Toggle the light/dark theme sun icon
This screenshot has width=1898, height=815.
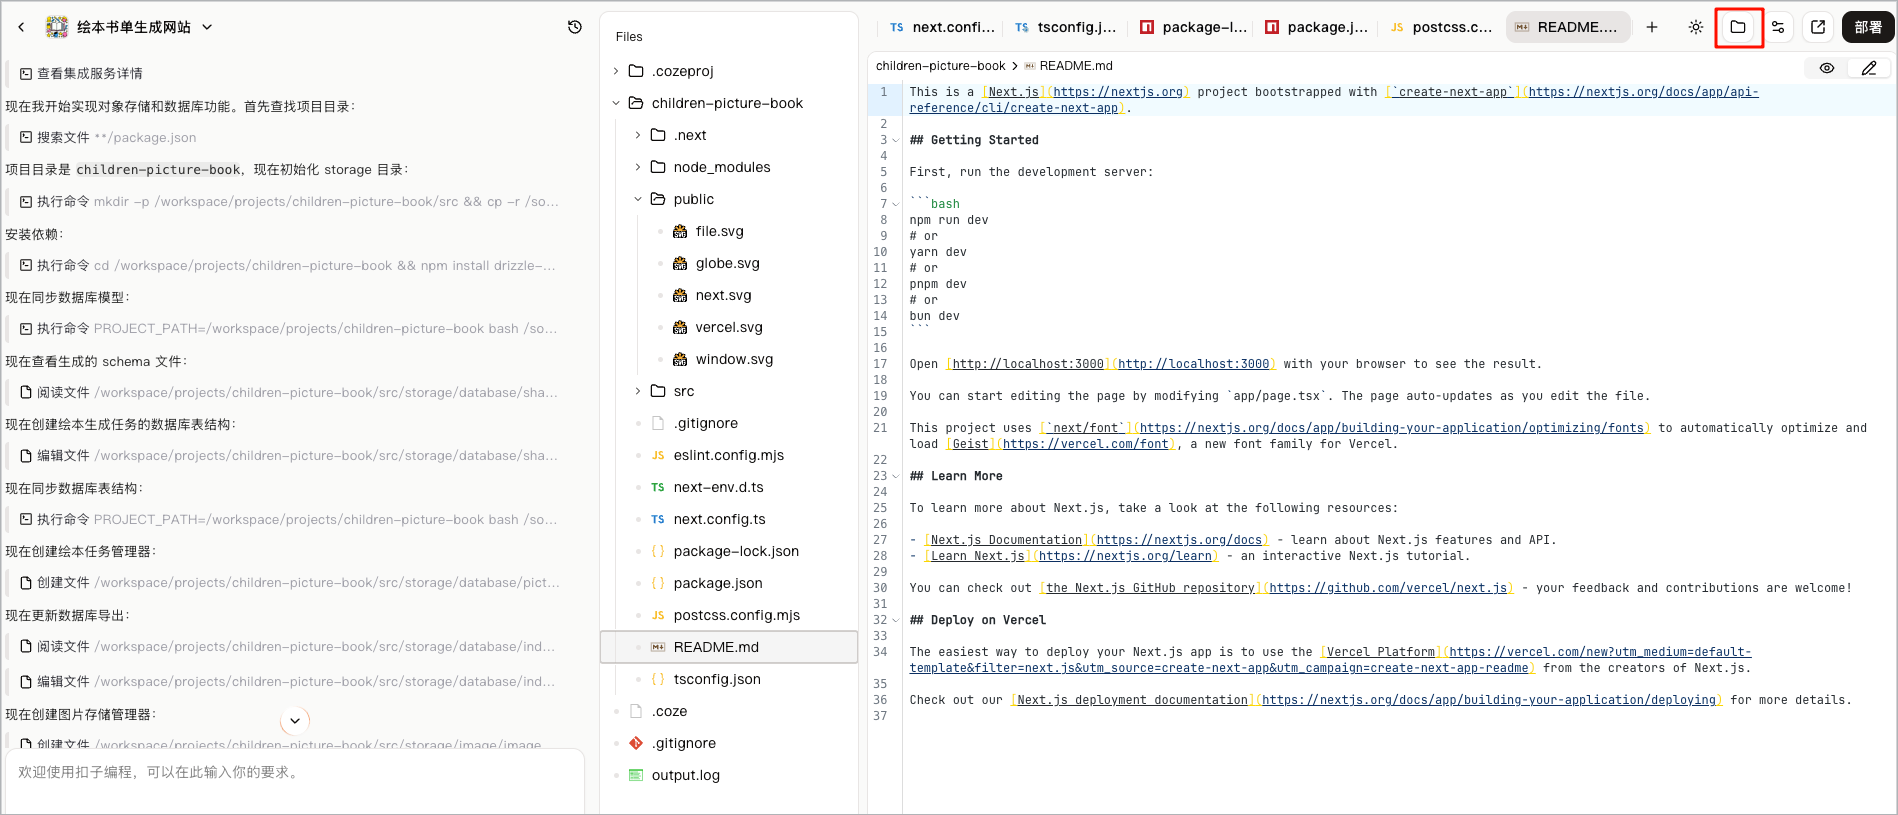(x=1696, y=27)
